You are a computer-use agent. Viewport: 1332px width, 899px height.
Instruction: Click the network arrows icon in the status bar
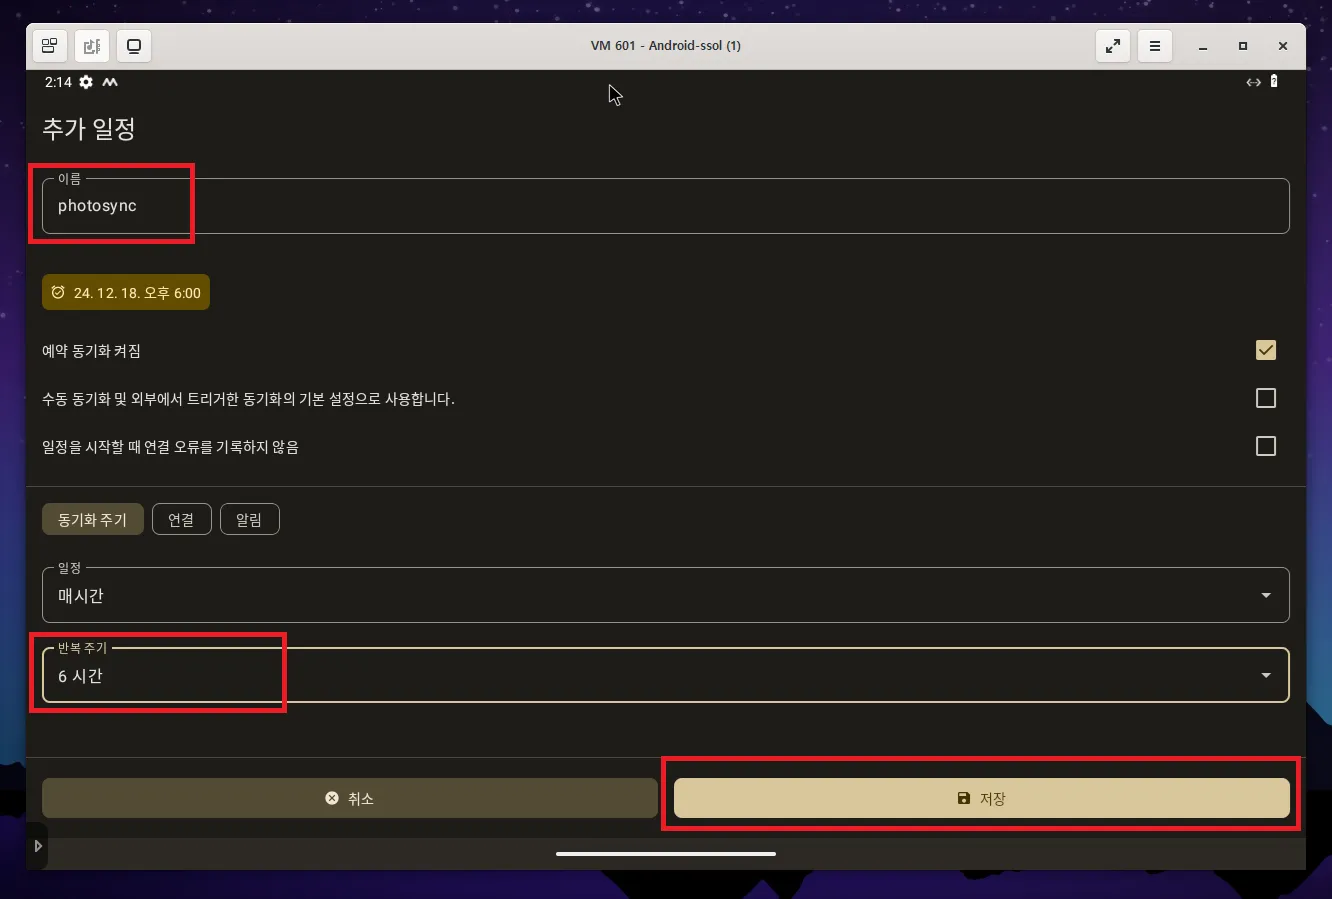1252,81
